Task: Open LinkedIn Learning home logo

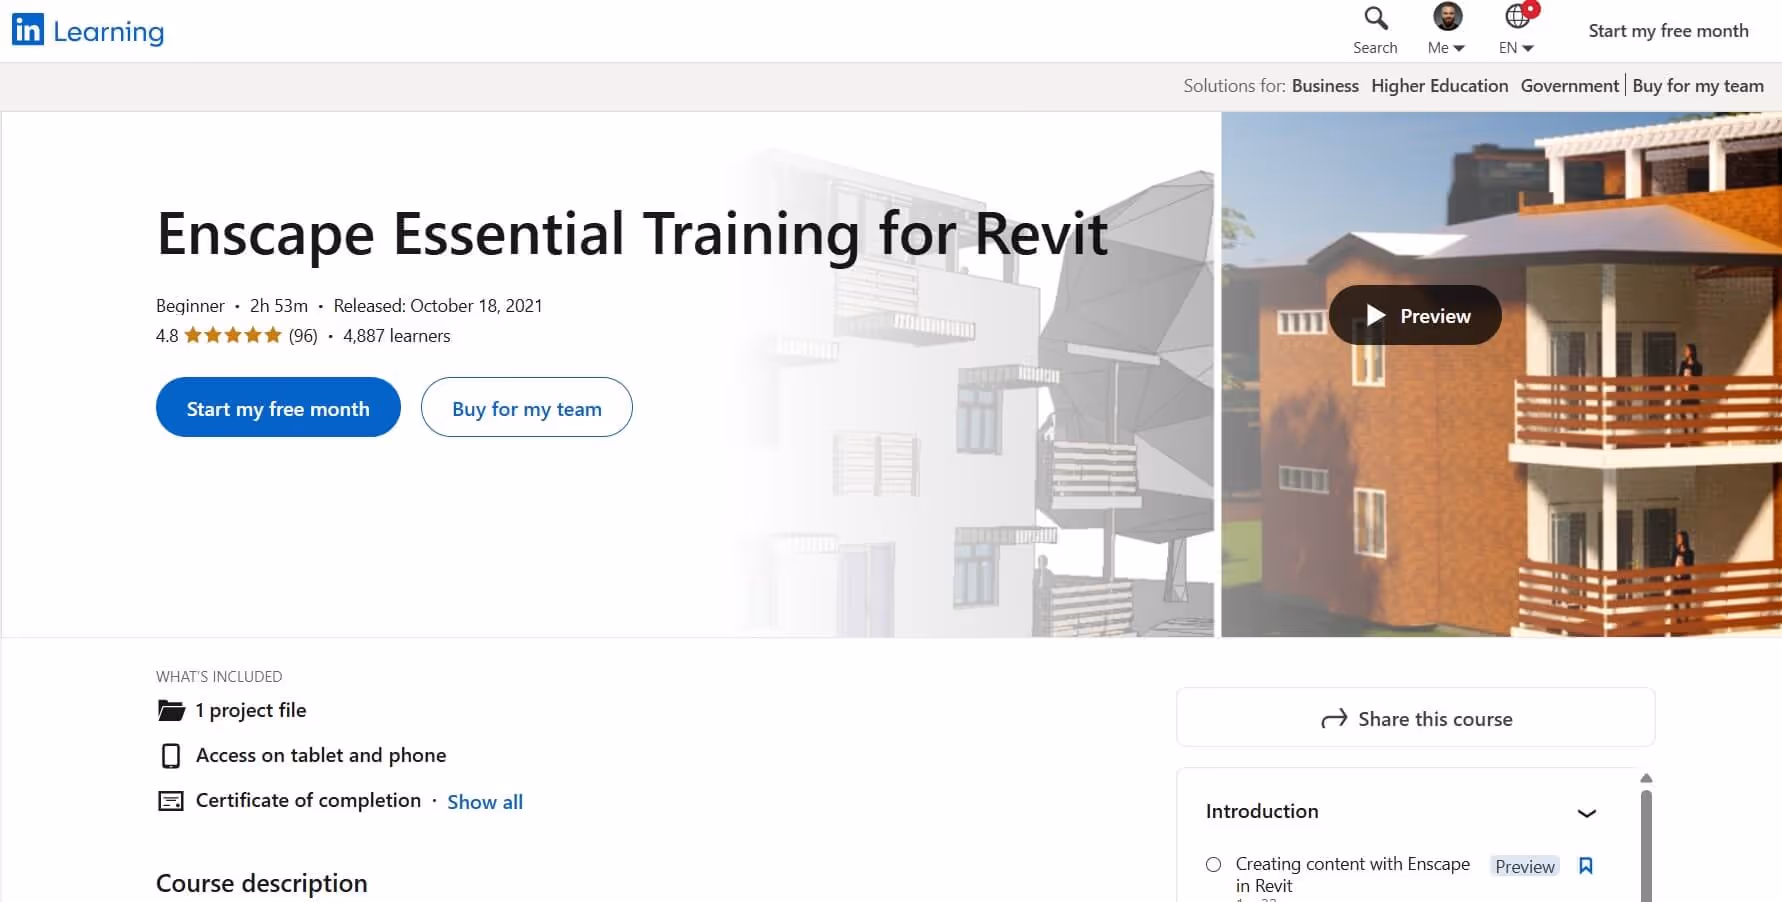Action: click(88, 31)
